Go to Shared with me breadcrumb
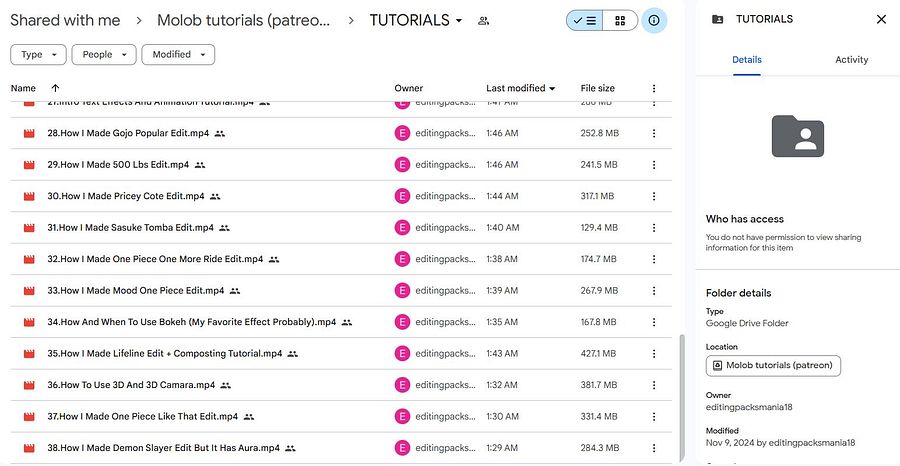Viewport: 900px width, 466px height. 65,20
